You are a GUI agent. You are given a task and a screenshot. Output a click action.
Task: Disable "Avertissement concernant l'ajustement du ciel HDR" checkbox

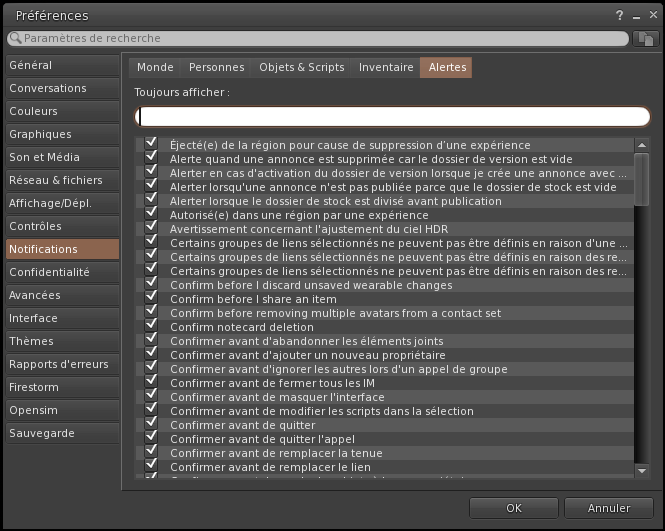point(152,229)
